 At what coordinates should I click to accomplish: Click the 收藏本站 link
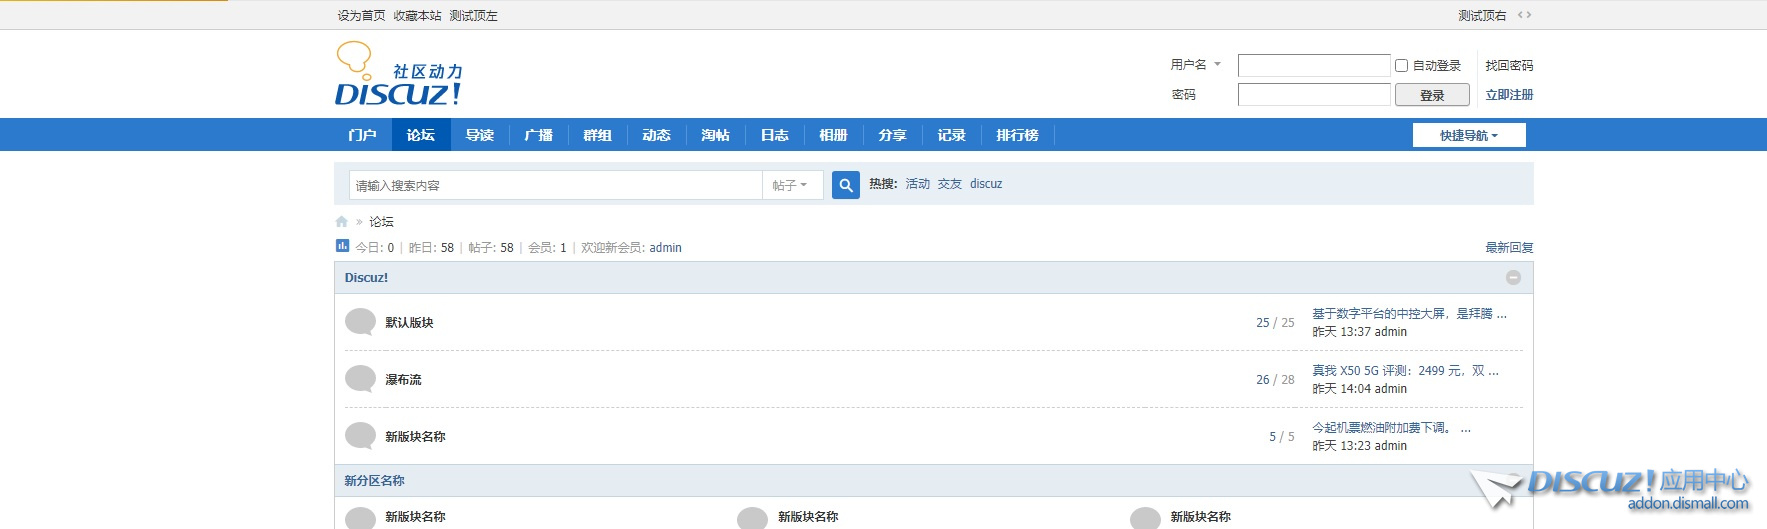pos(417,16)
